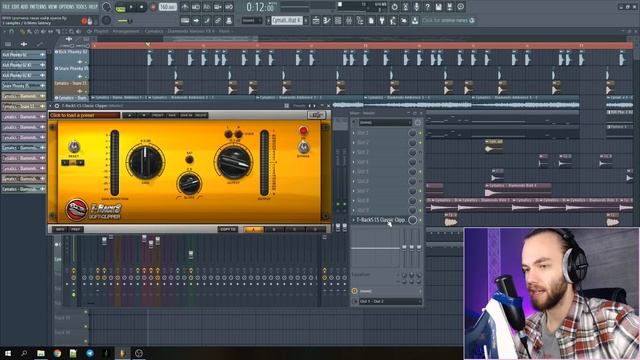Image resolution: width=640 pixels, height=360 pixels.
Task: Click the PRESET button in T-RackS
Action: (158, 116)
